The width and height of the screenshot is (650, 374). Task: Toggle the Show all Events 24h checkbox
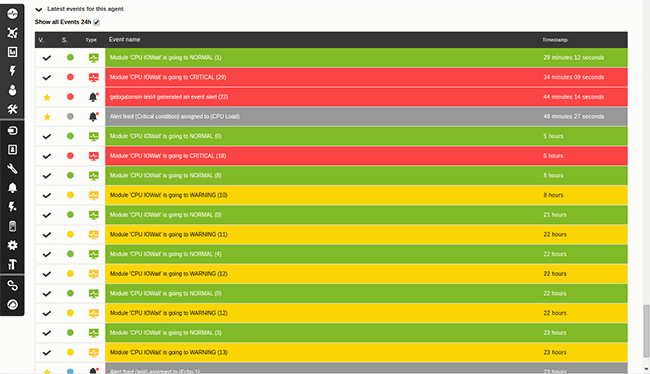pyautogui.click(x=97, y=22)
